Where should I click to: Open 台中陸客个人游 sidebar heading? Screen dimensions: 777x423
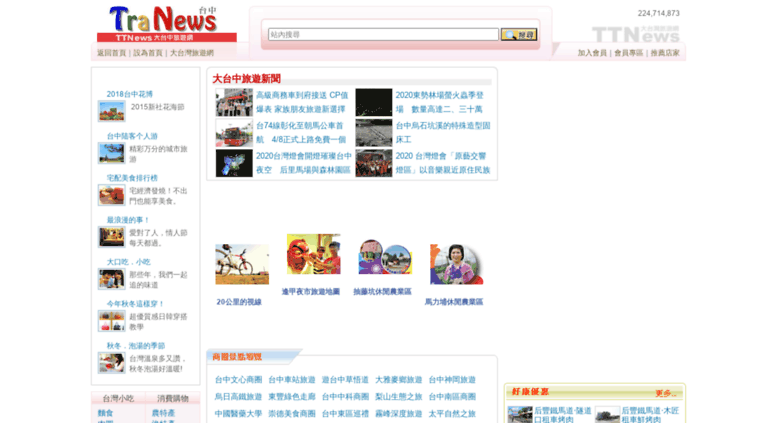pyautogui.click(x=132, y=136)
